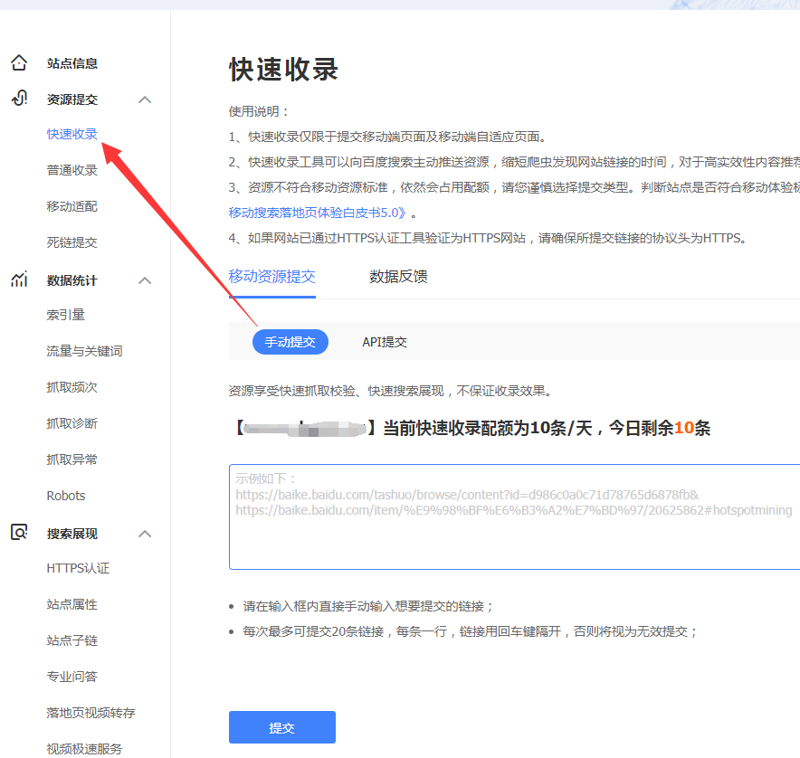The width and height of the screenshot is (800, 758).
Task: Select the 移动资源提交 tab
Action: pyautogui.click(x=272, y=277)
